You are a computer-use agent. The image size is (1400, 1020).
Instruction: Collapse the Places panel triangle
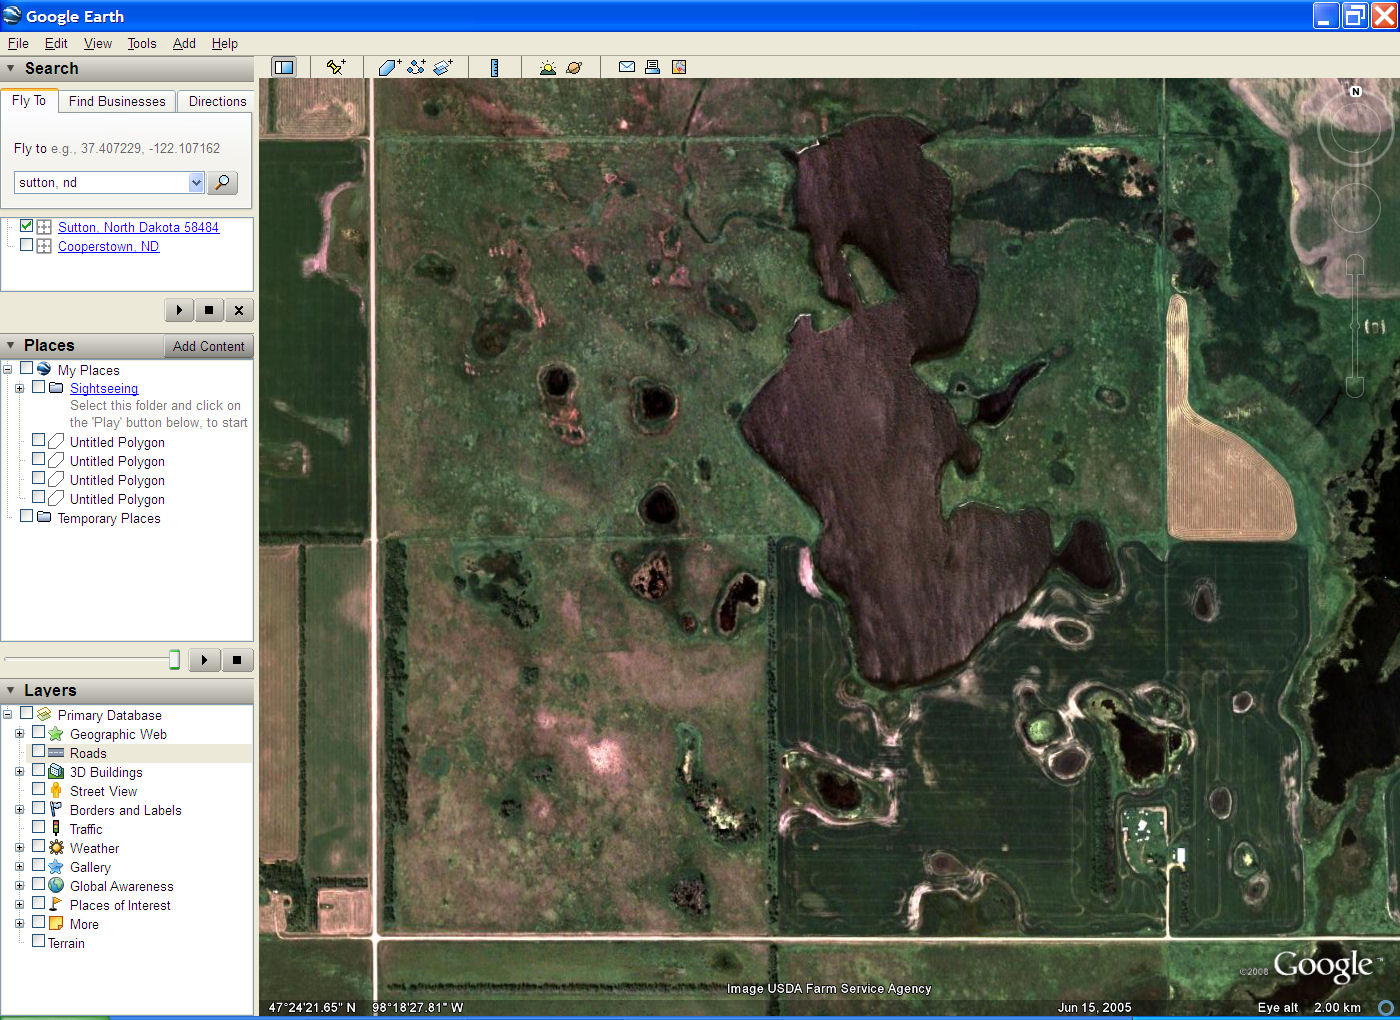[x=11, y=346]
